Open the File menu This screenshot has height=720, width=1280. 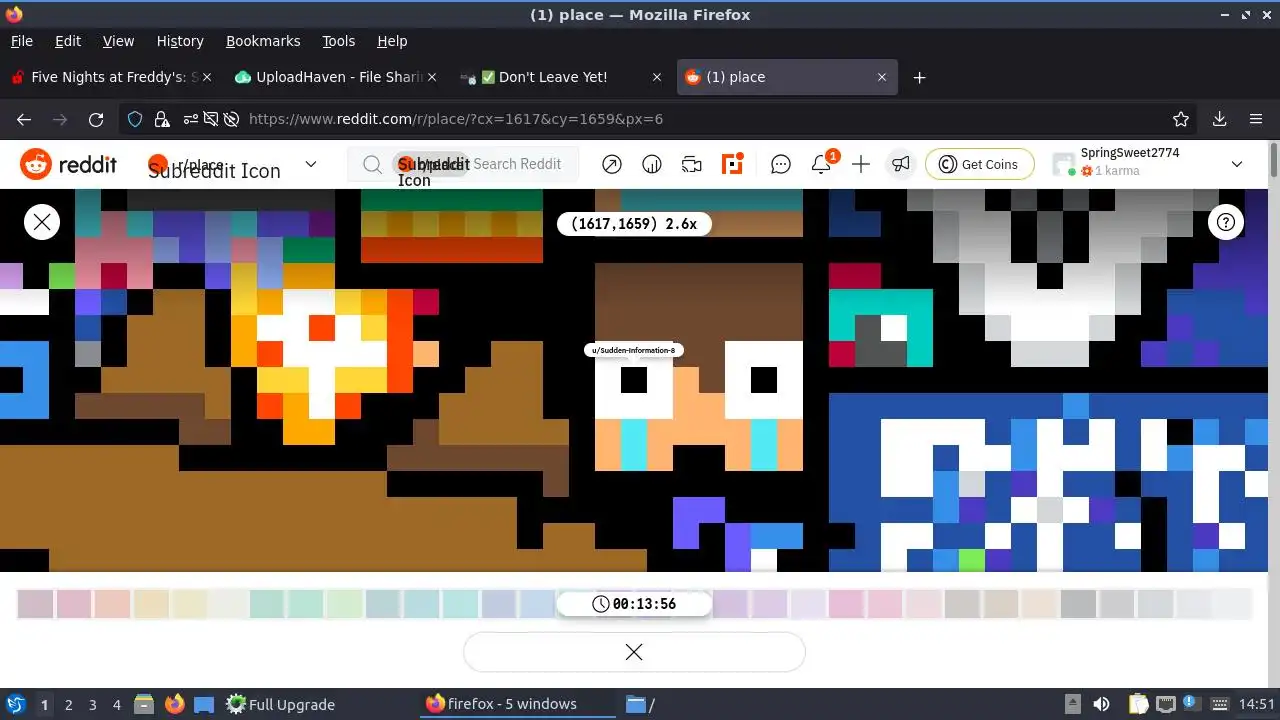(x=21, y=41)
